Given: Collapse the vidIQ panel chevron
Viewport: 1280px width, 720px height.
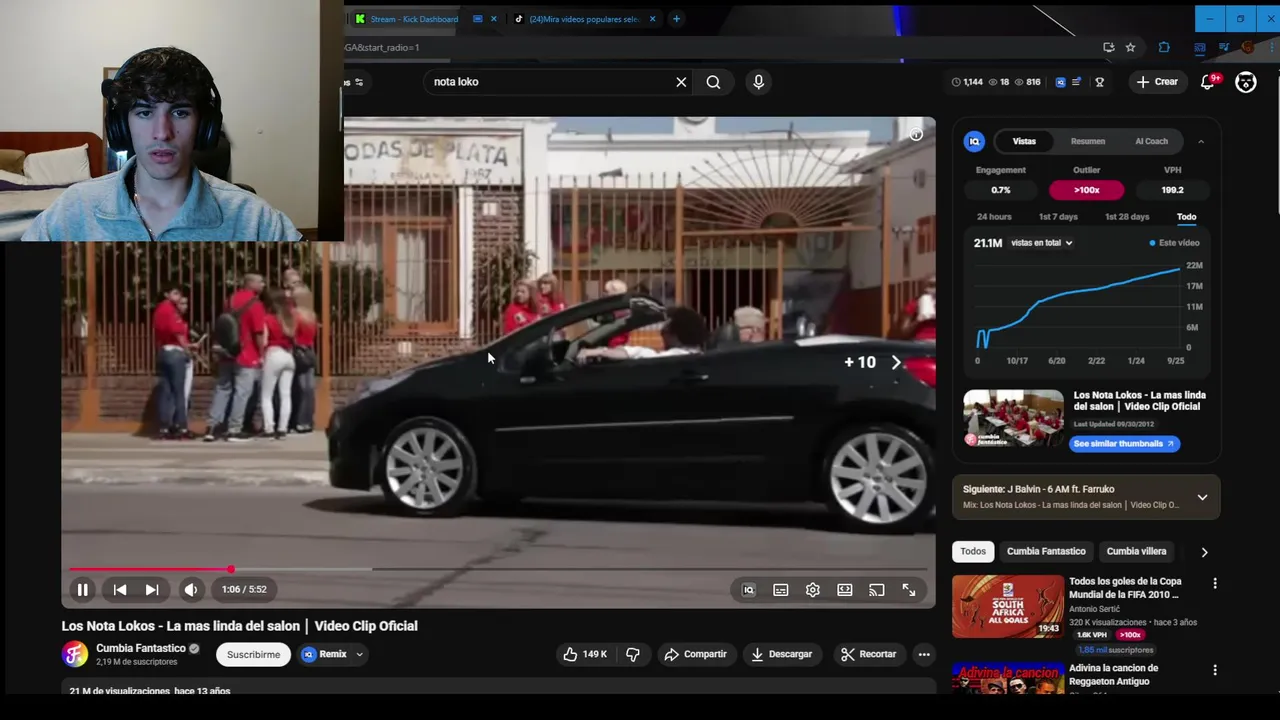Looking at the screenshot, I should coord(1201,141).
